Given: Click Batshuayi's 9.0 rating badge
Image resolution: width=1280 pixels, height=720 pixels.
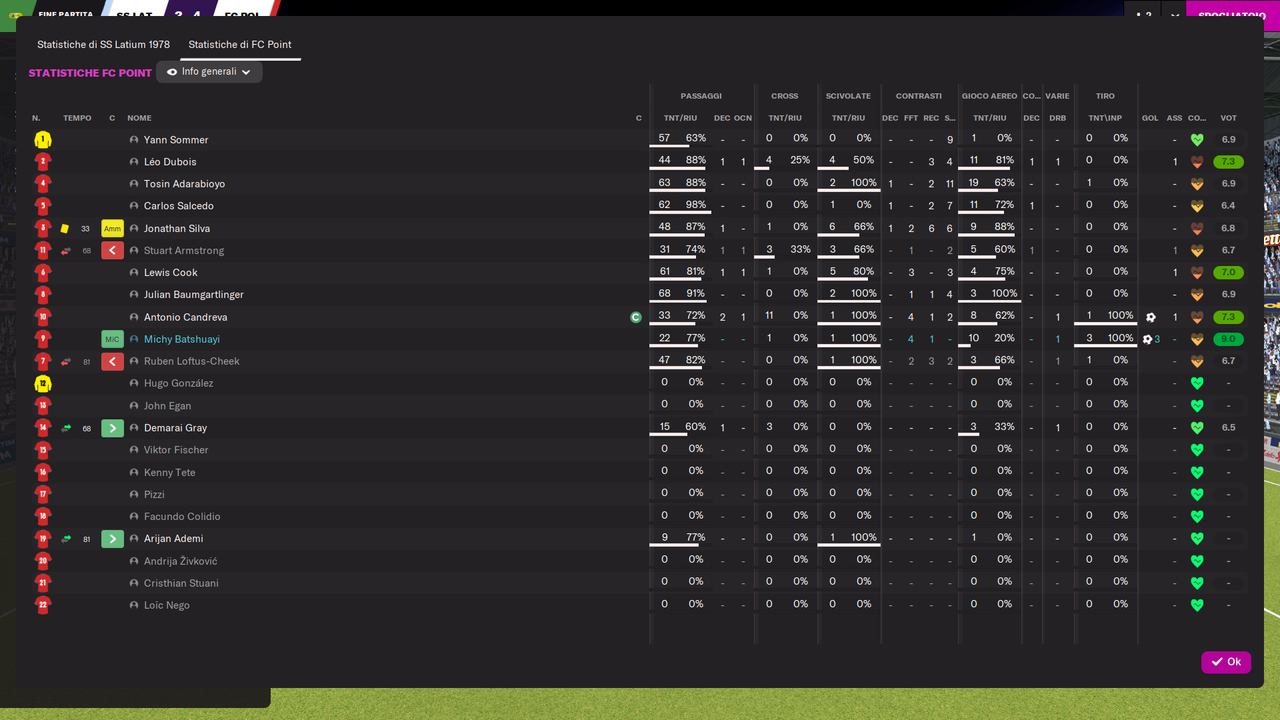Looking at the screenshot, I should coord(1228,339).
